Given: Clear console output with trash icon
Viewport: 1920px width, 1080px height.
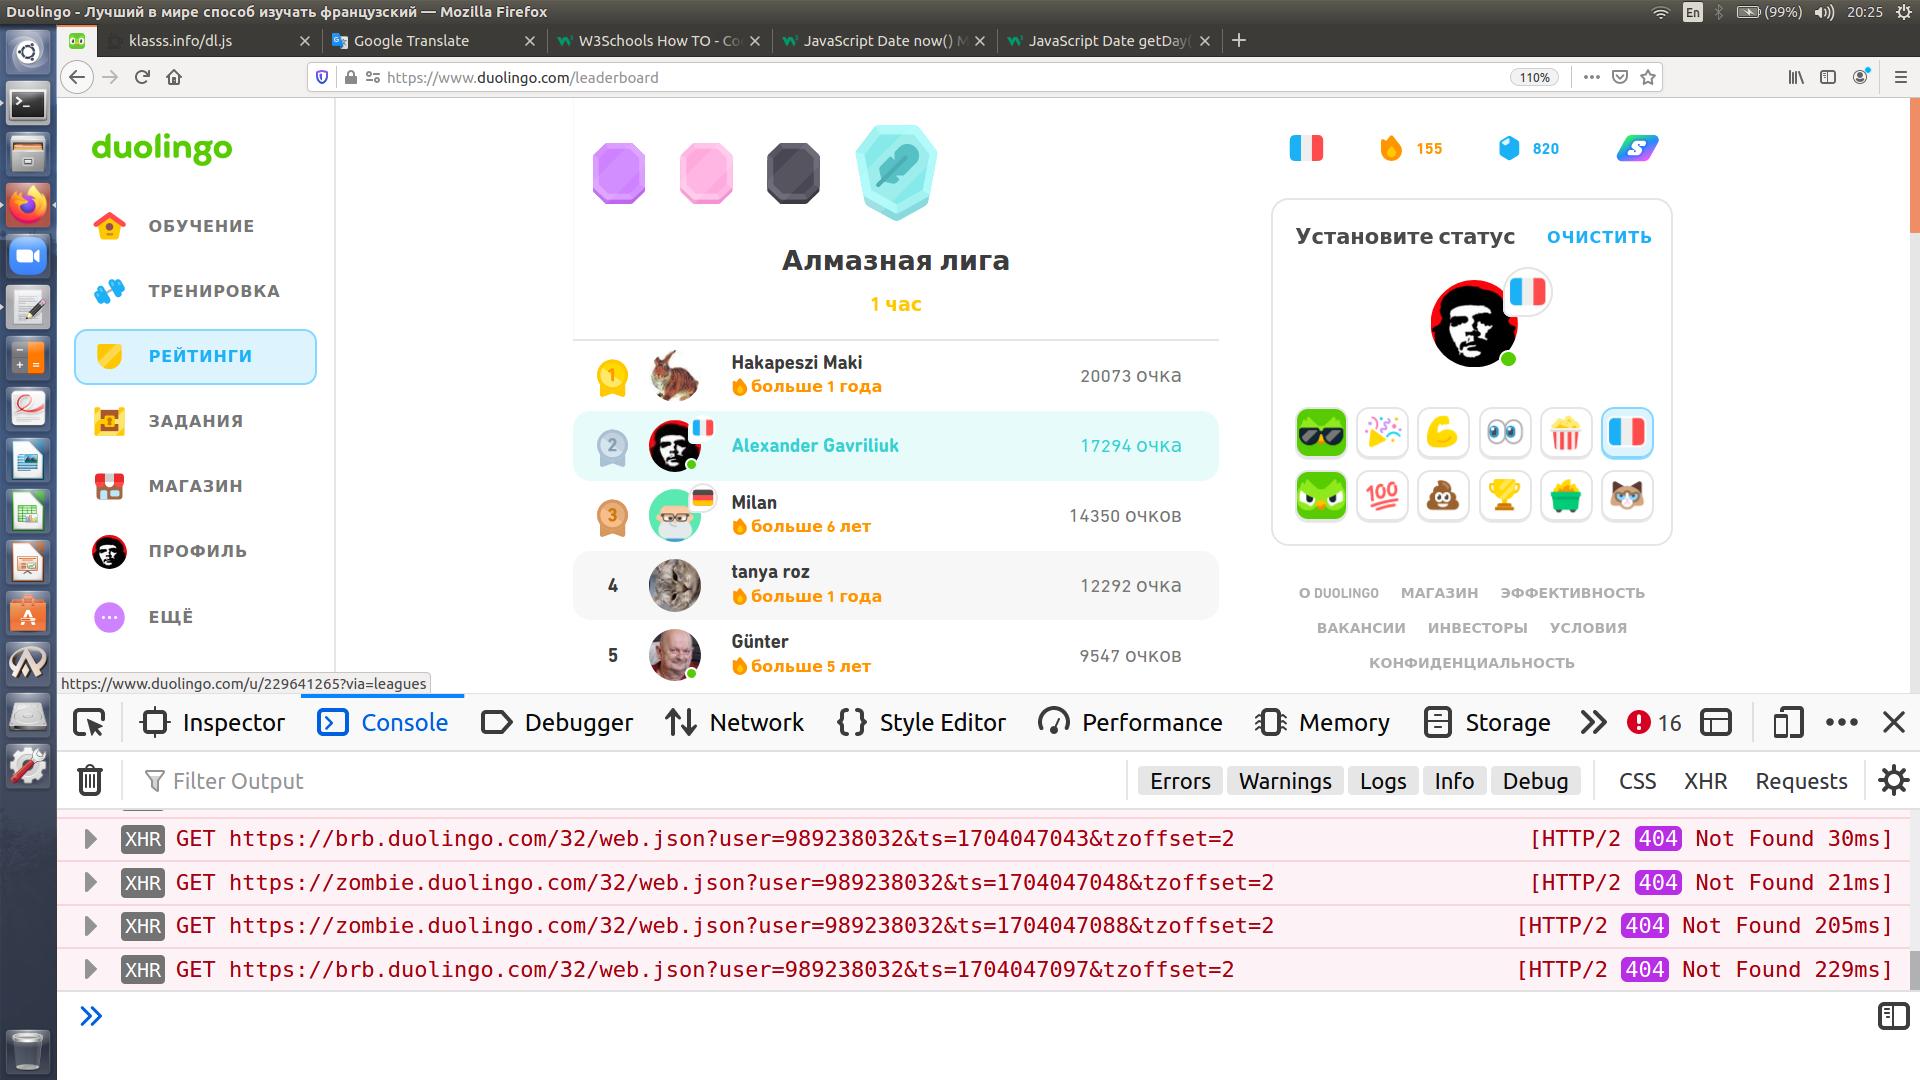Looking at the screenshot, I should [90, 780].
